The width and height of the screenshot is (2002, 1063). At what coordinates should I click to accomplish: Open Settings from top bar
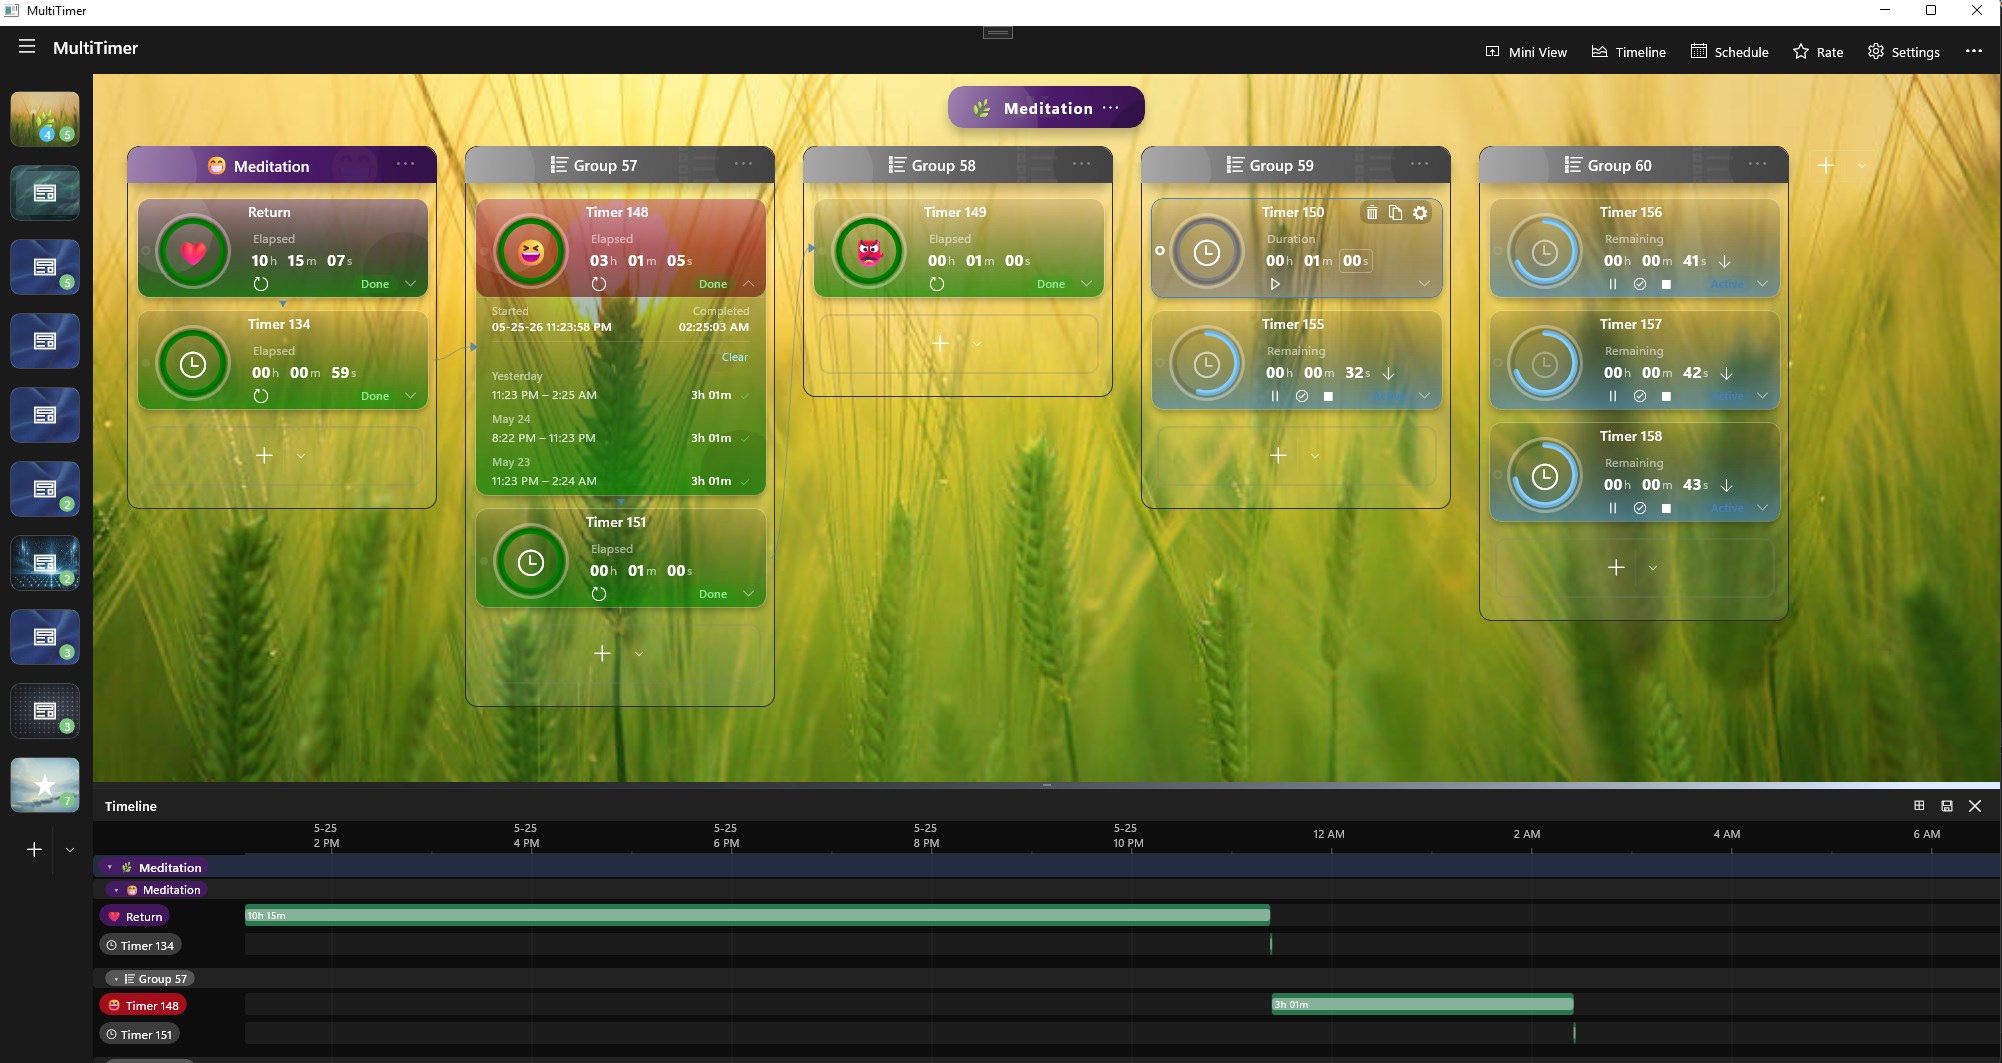pos(1904,52)
